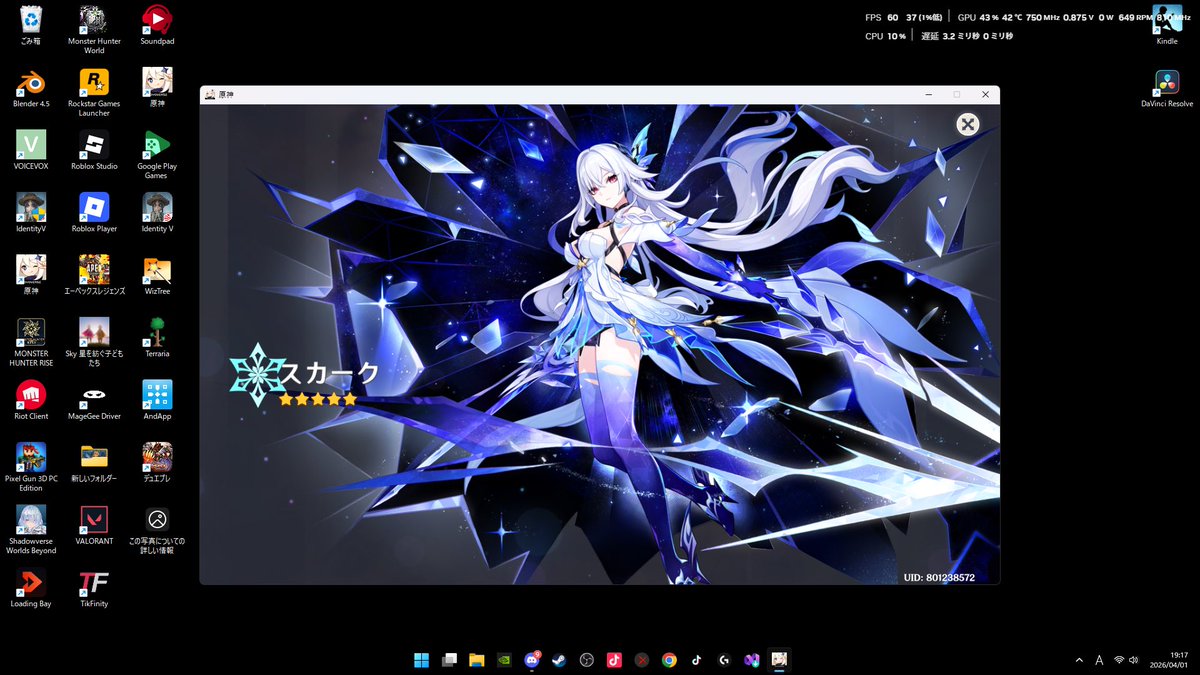1200x675 pixels.
Task: Open Steam from the taskbar
Action: 560,659
